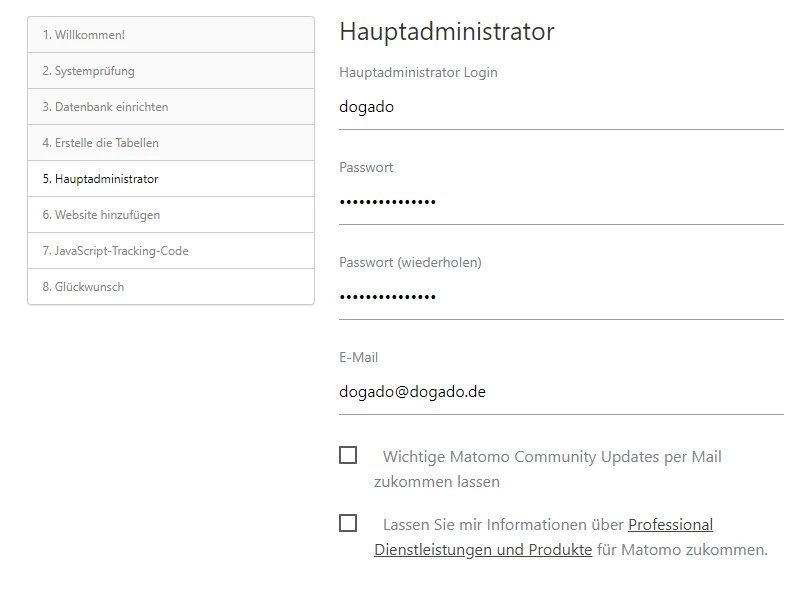Open step 6. Website hinzufügen
This screenshot has height=595, width=790.
(100, 215)
